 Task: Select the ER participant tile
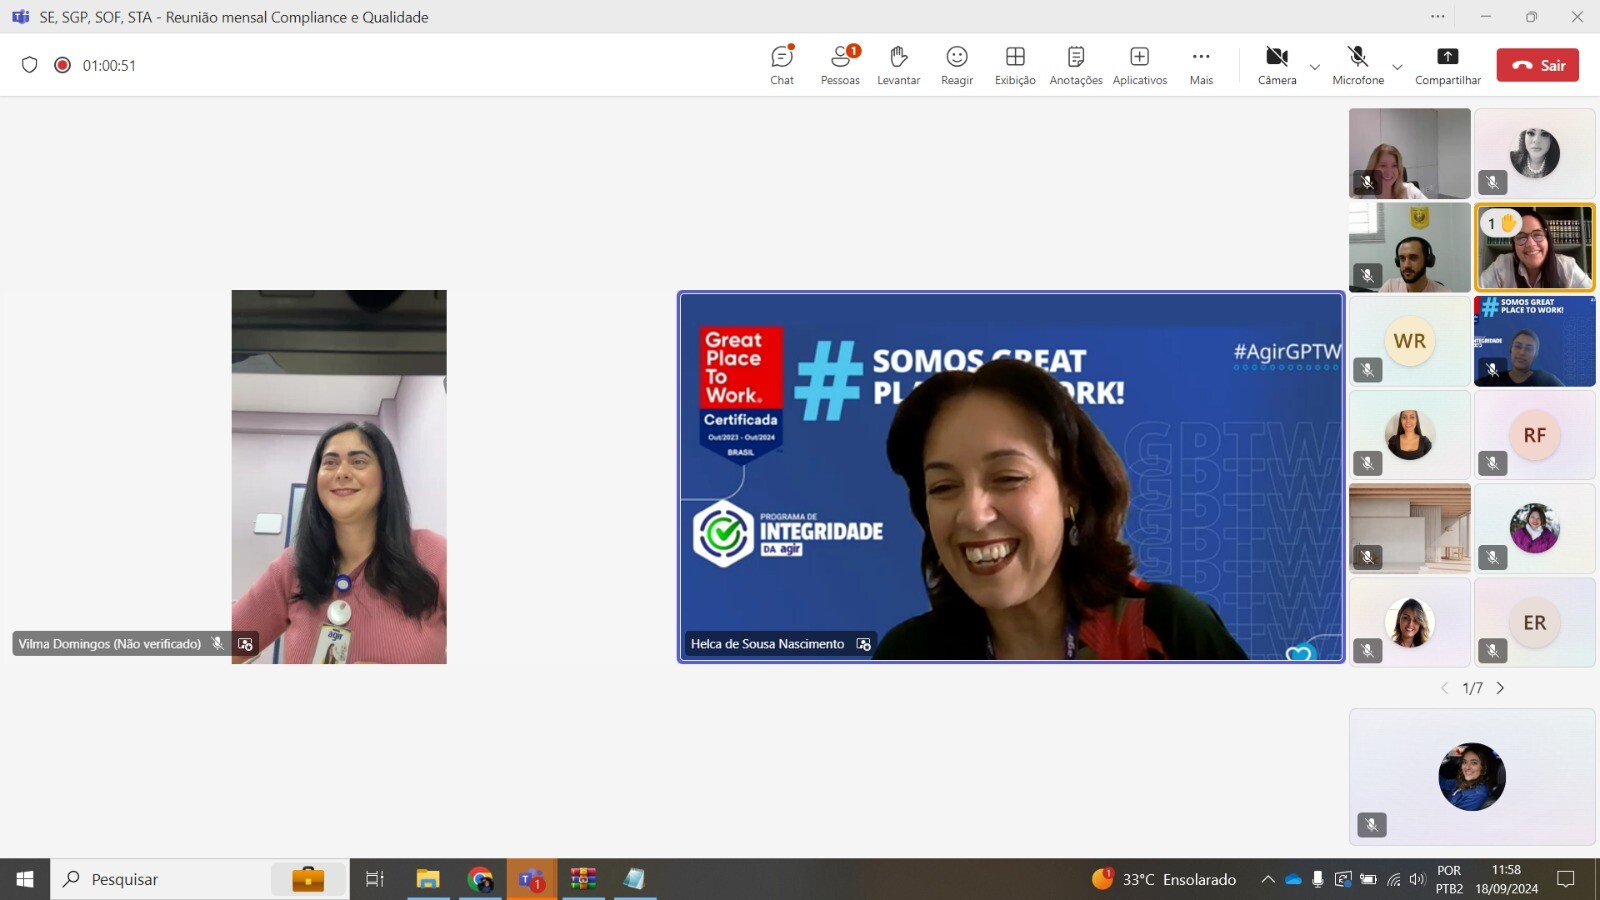[x=1535, y=622]
